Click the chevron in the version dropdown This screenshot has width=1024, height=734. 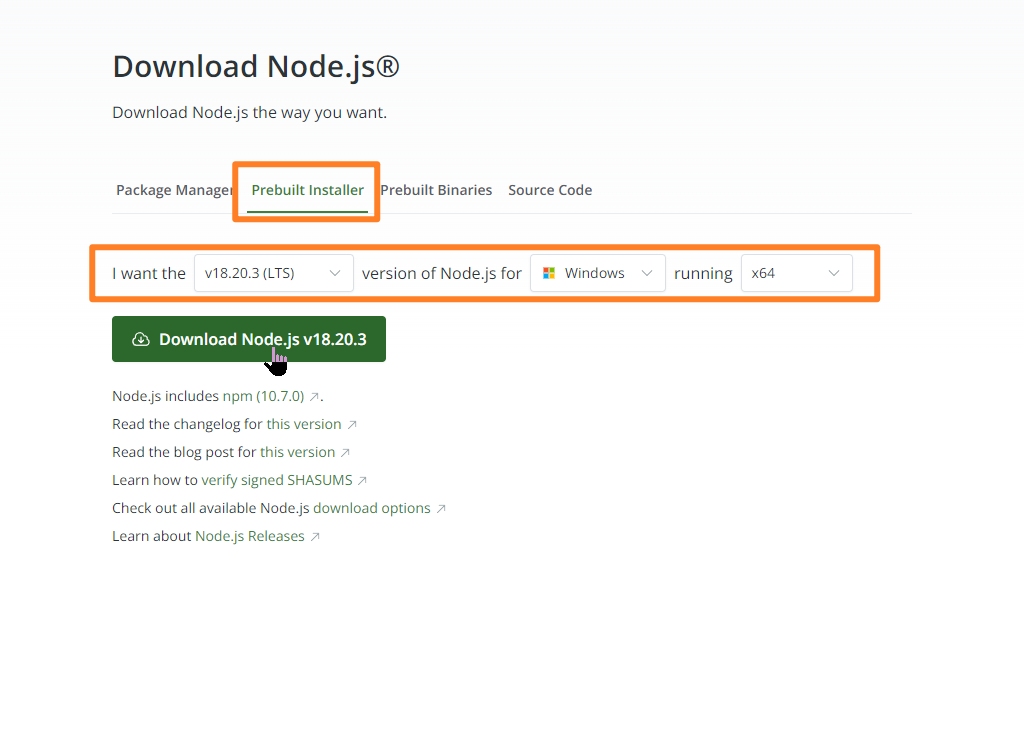335,273
